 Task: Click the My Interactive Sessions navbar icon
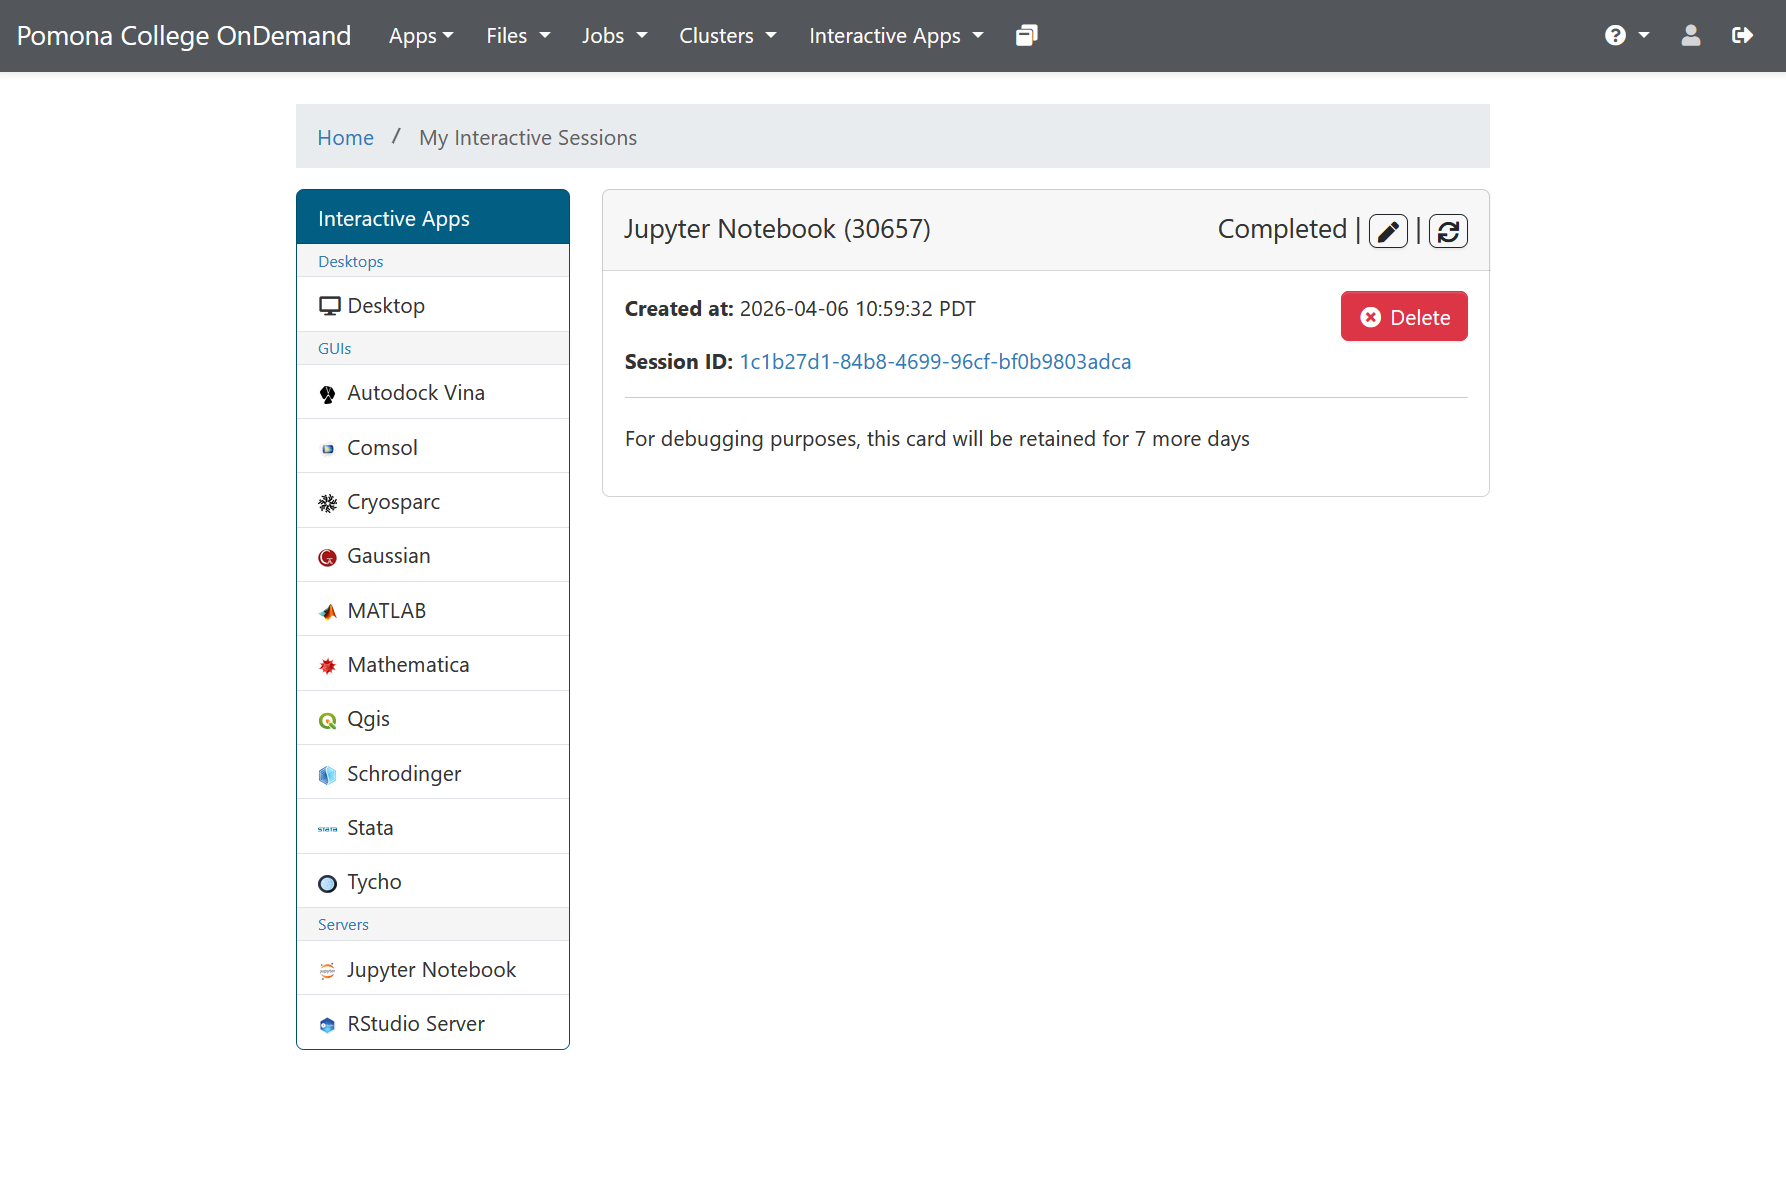coord(1026,36)
